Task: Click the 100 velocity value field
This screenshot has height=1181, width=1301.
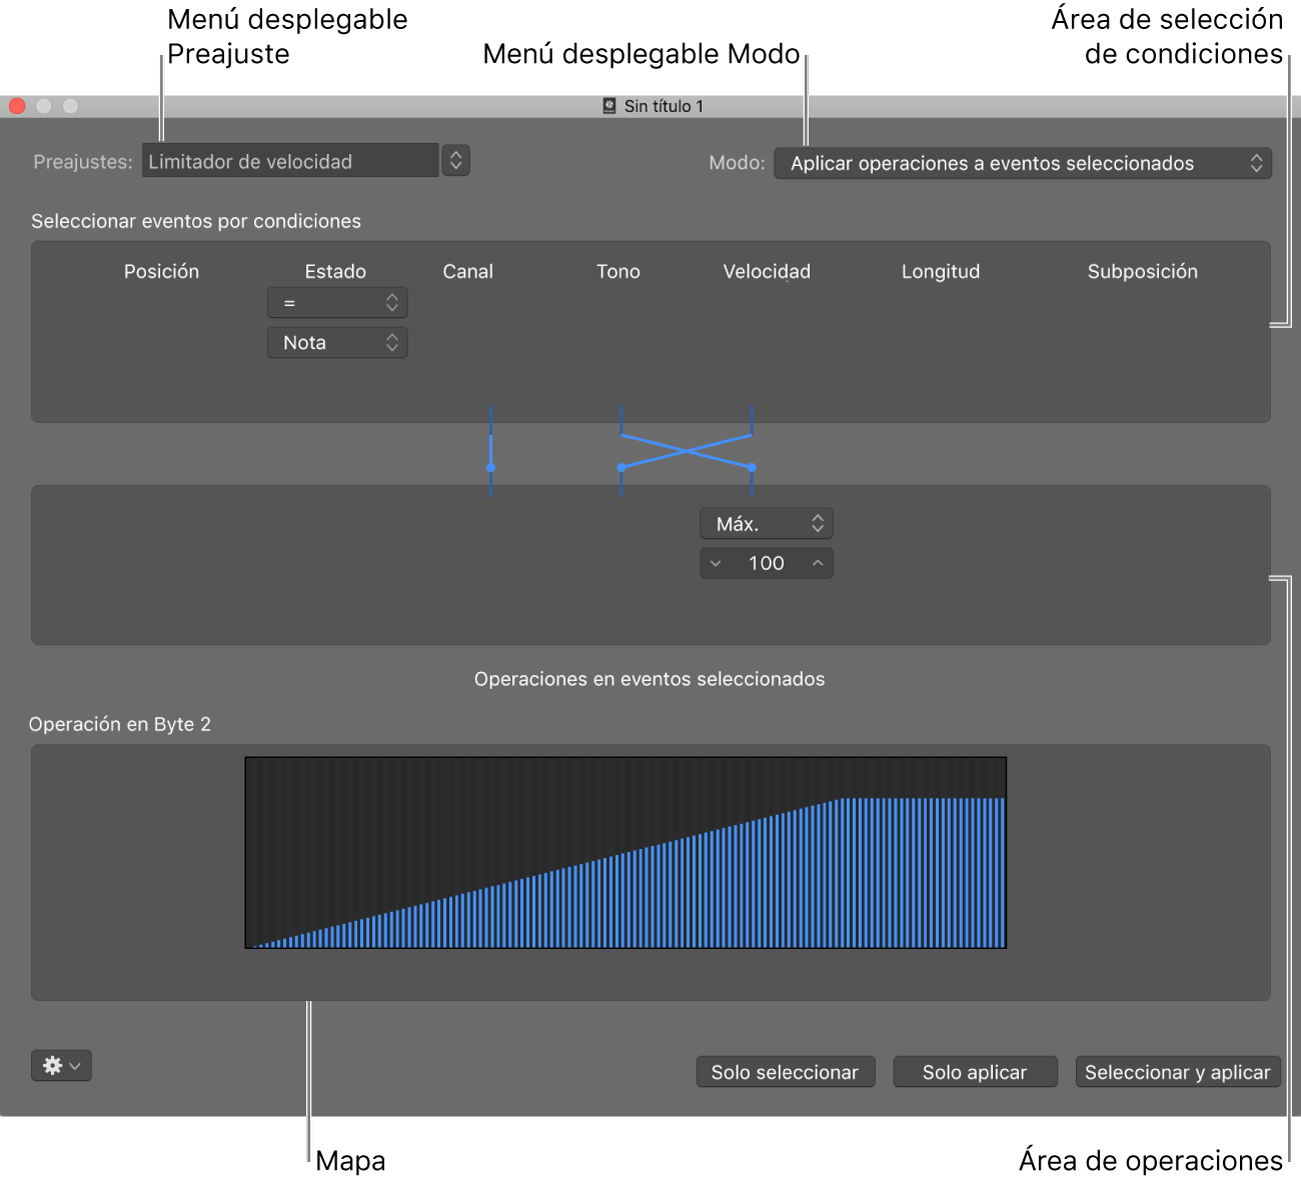Action: [766, 564]
